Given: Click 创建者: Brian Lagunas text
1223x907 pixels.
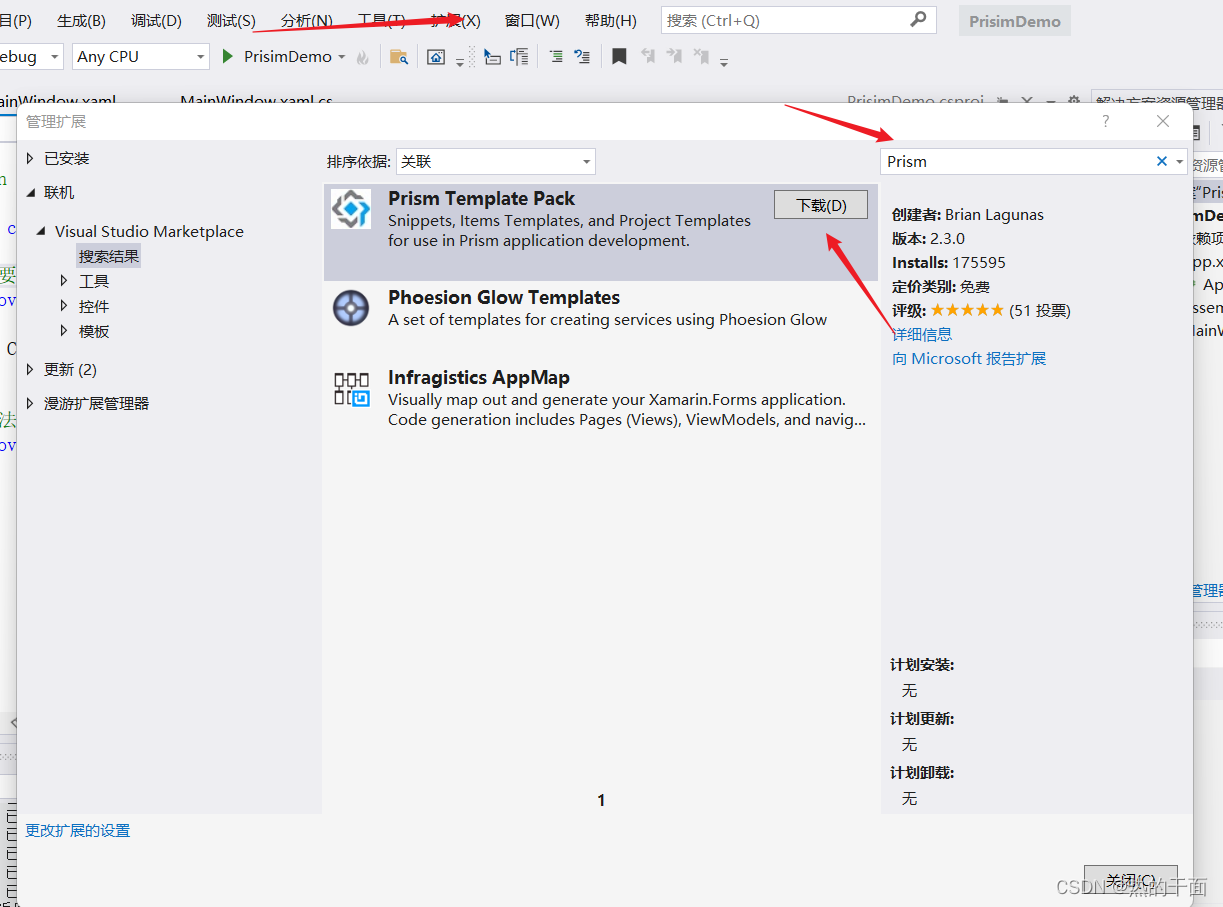Looking at the screenshot, I should click(x=966, y=214).
